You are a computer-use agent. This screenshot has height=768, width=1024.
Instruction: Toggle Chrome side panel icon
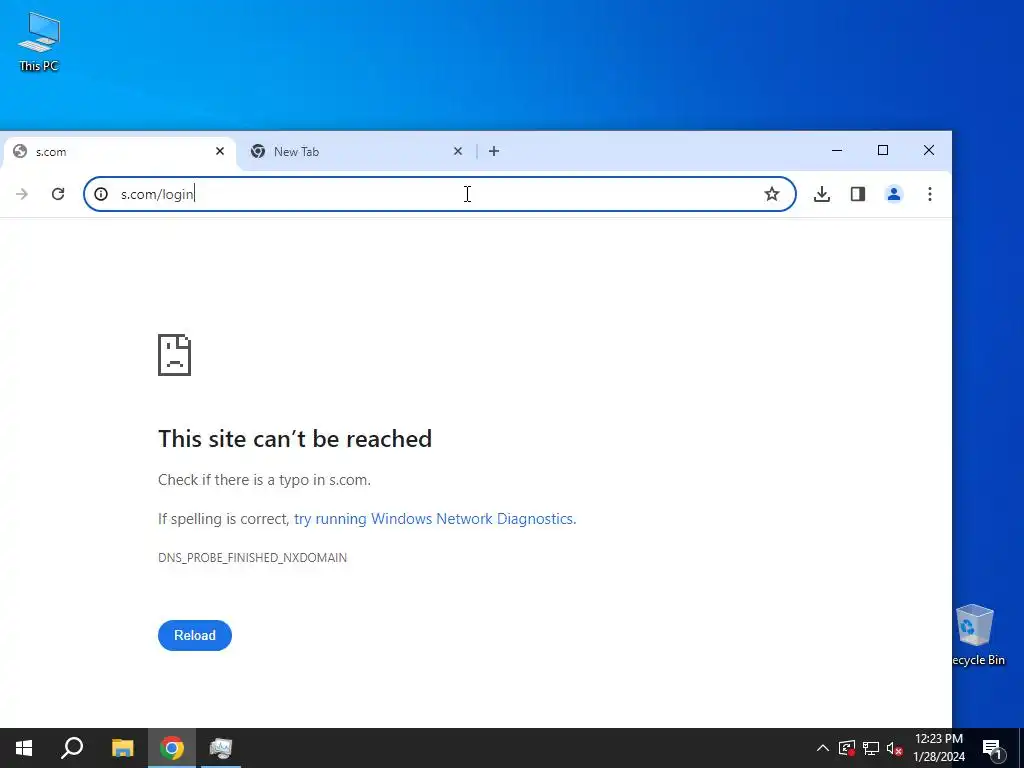coord(857,194)
